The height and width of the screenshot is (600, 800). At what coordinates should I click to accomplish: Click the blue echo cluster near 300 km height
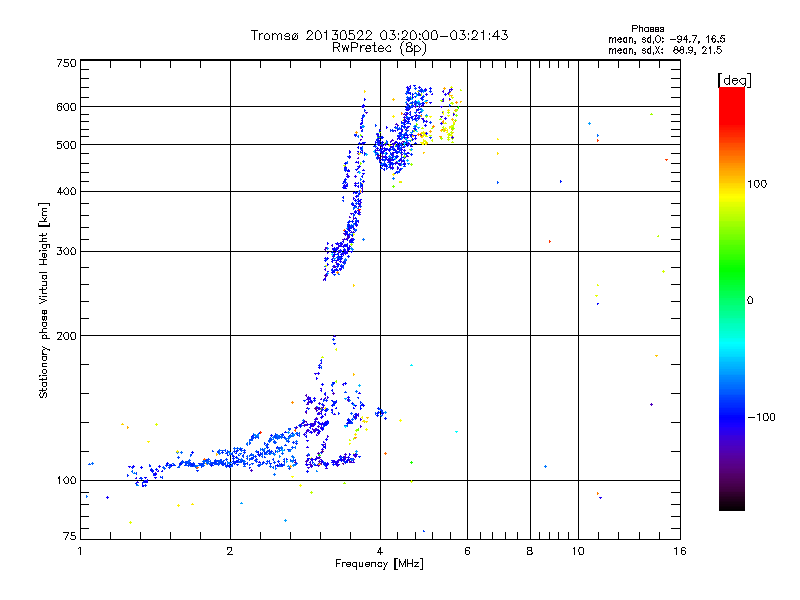coord(339,255)
